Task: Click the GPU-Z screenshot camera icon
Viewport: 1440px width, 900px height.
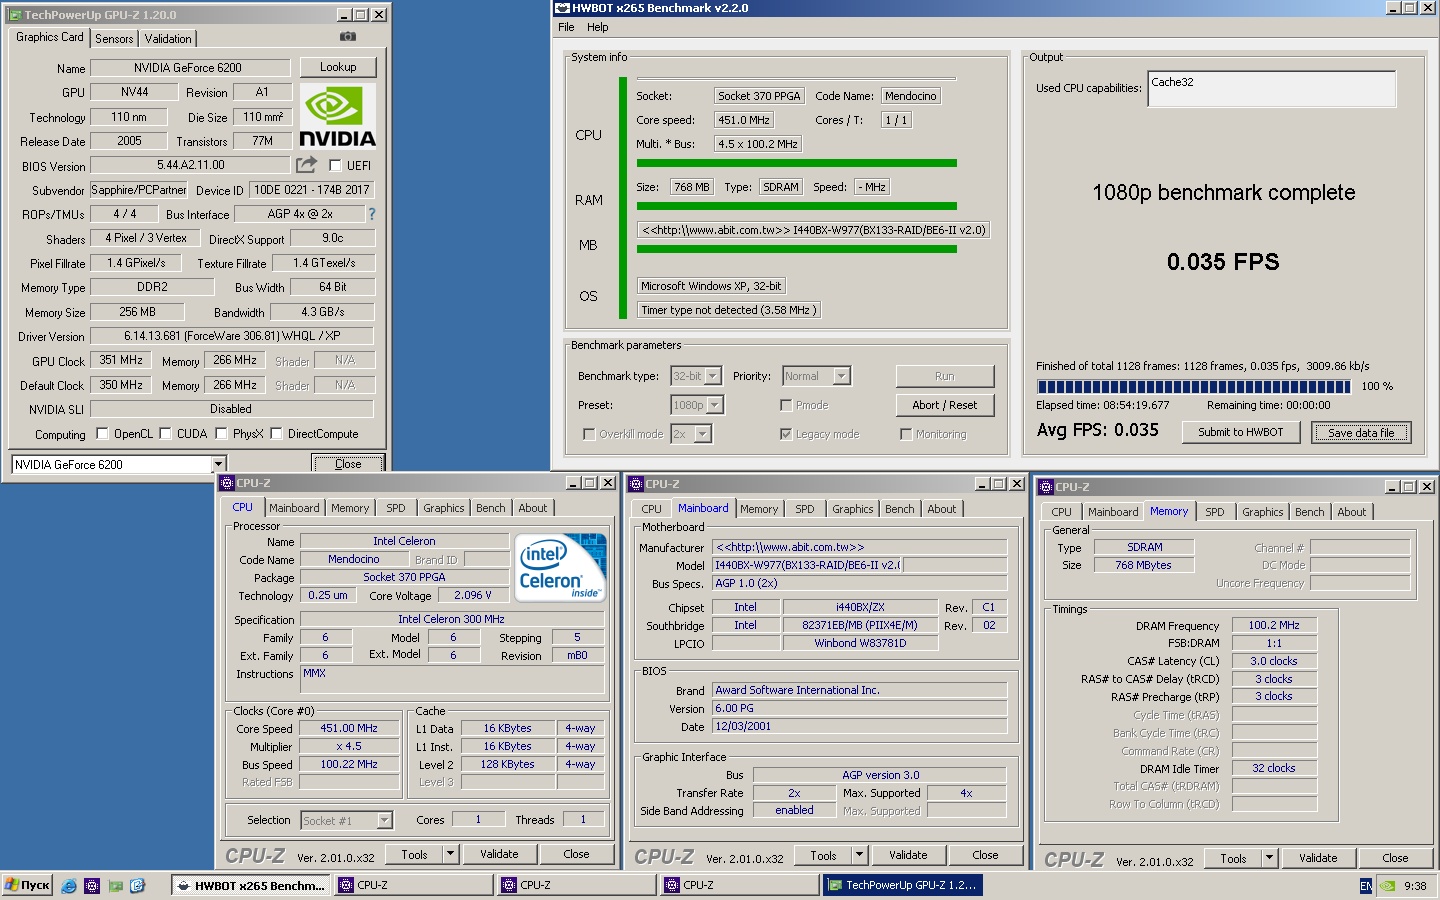Action: click(347, 36)
